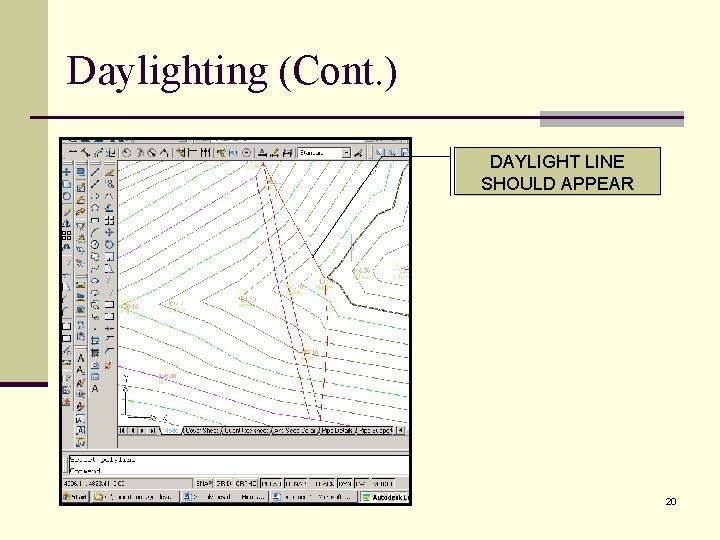Pick the Rotate modify tool
The height and width of the screenshot is (540, 720).
click(x=109, y=244)
